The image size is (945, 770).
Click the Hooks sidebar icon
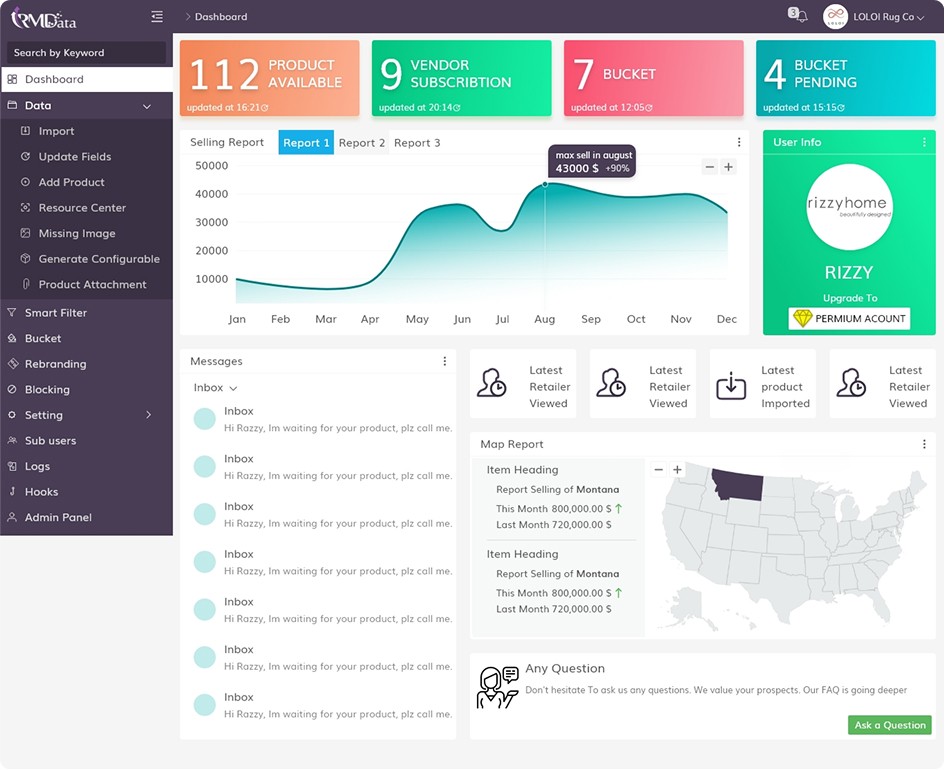[x=12, y=491]
